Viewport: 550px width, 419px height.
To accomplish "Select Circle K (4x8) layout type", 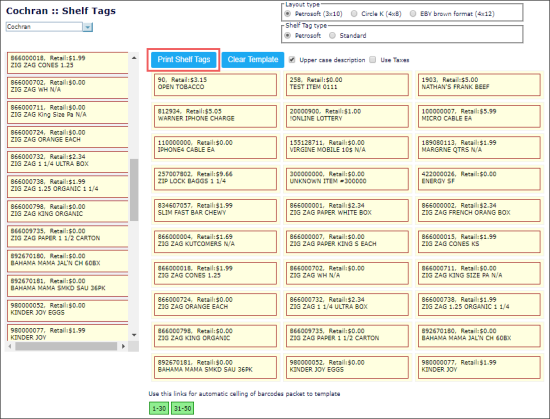I will click(354, 14).
